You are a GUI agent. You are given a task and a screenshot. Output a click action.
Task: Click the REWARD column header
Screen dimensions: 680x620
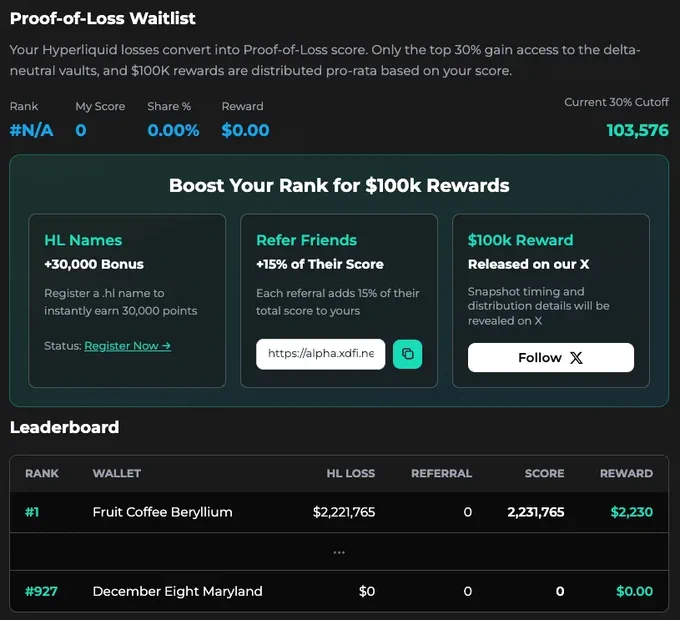[626, 473]
